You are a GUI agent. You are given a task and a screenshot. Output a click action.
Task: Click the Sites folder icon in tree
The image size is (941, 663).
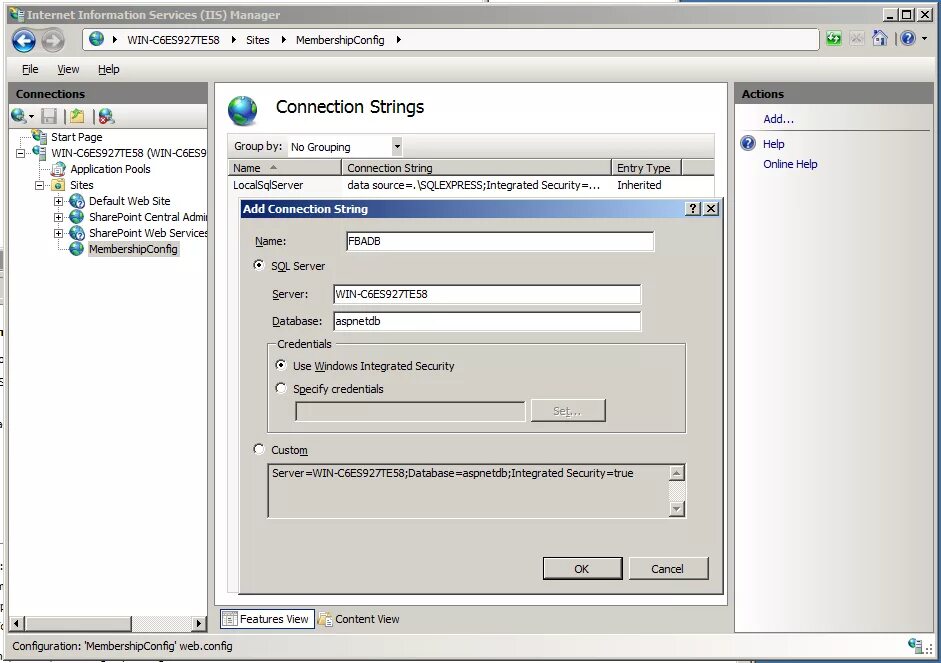tap(59, 185)
